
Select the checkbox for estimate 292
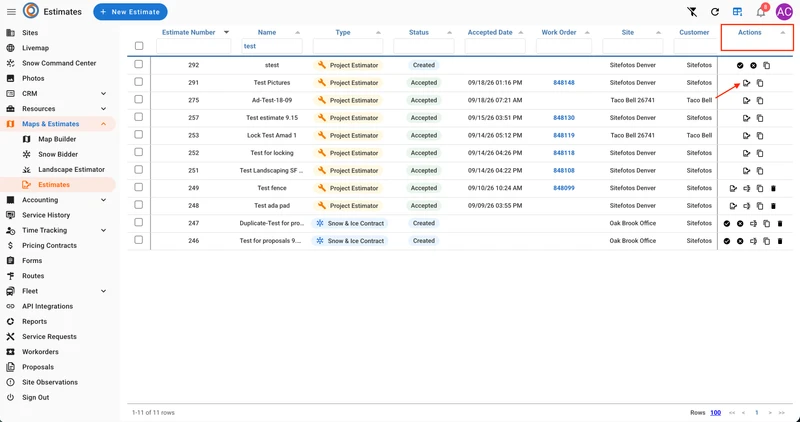[x=139, y=64]
